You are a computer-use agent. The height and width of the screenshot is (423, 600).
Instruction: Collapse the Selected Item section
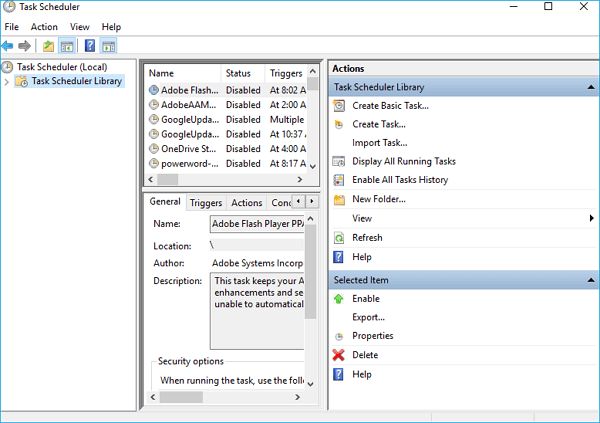point(589,280)
